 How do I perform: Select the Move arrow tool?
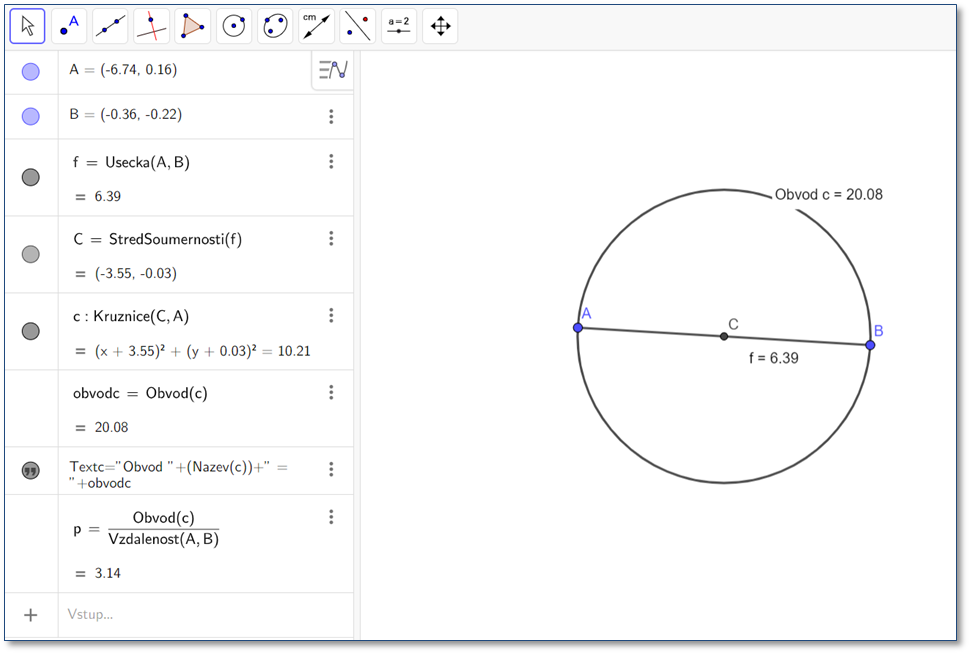point(27,26)
